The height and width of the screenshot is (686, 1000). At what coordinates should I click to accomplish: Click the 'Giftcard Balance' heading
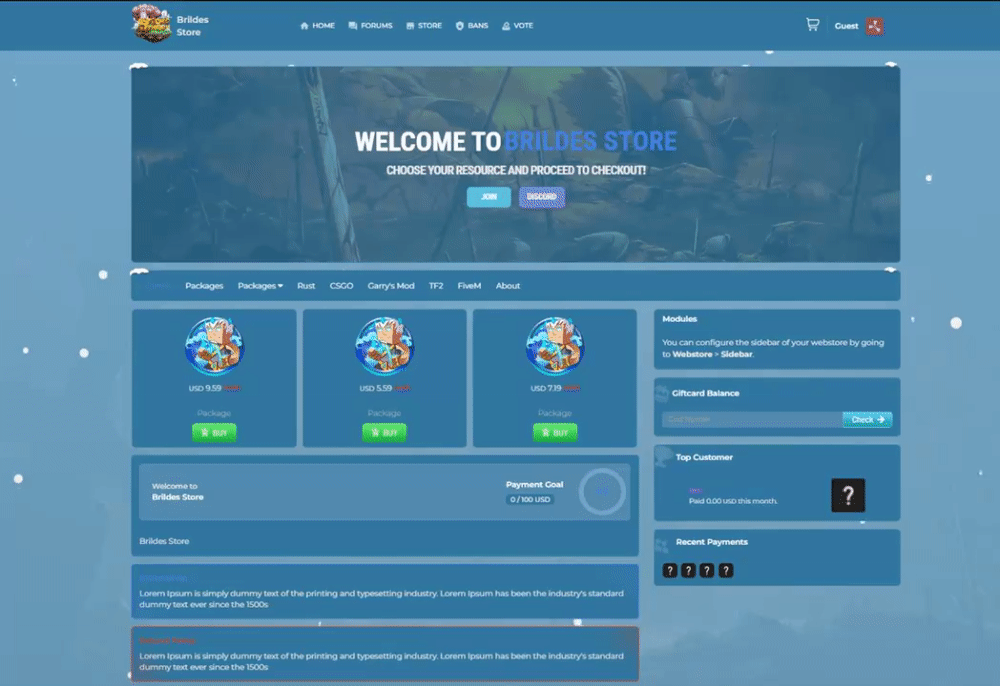coord(705,393)
